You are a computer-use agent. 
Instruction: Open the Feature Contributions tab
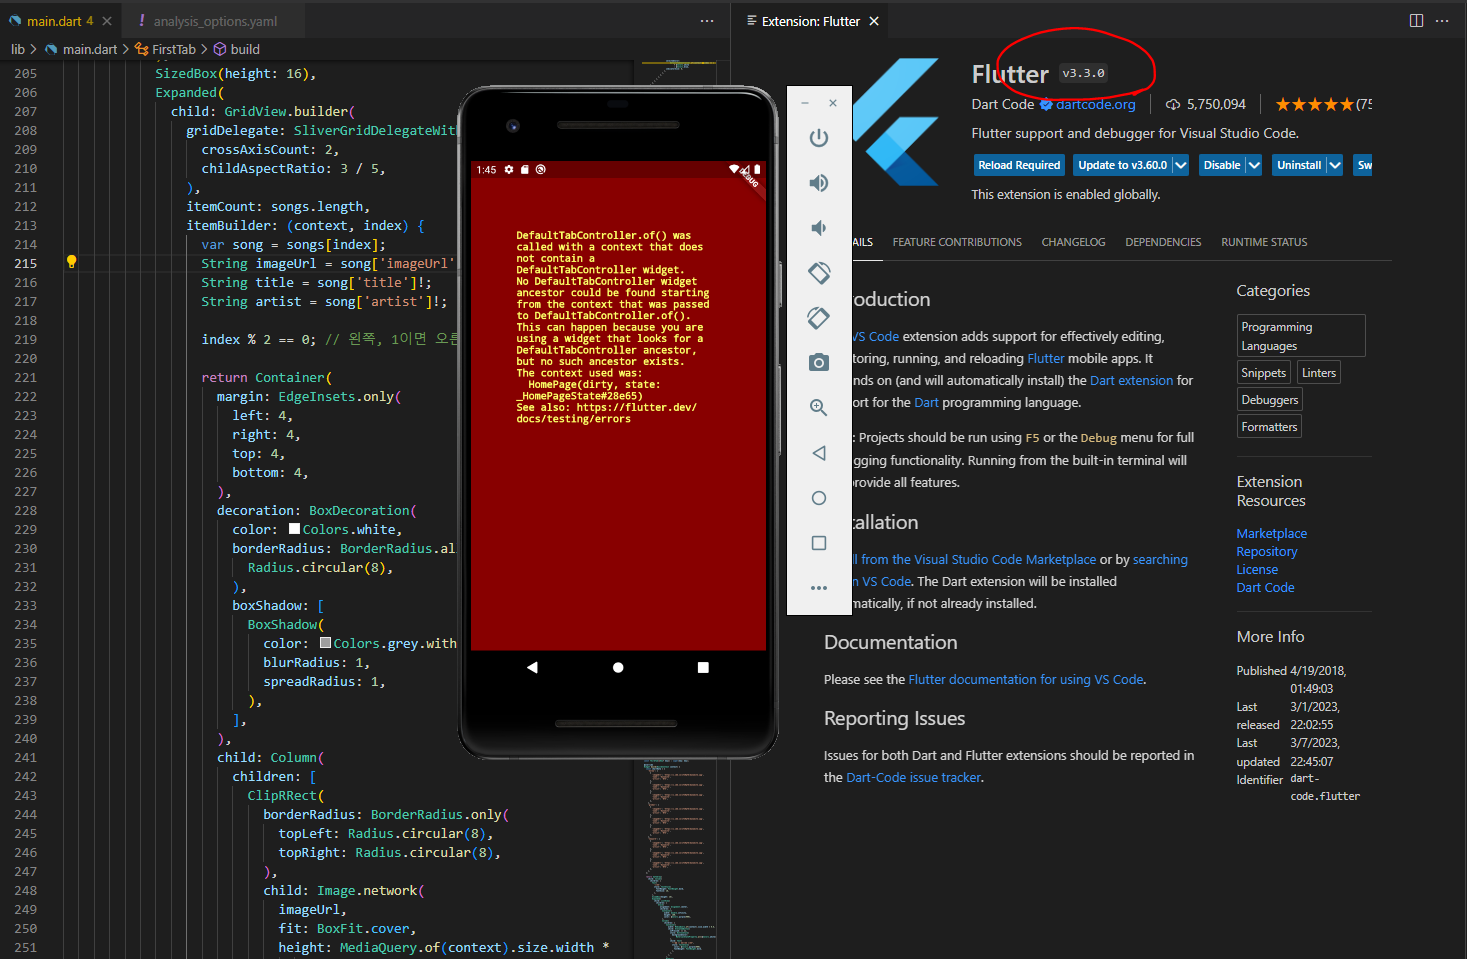pos(957,242)
